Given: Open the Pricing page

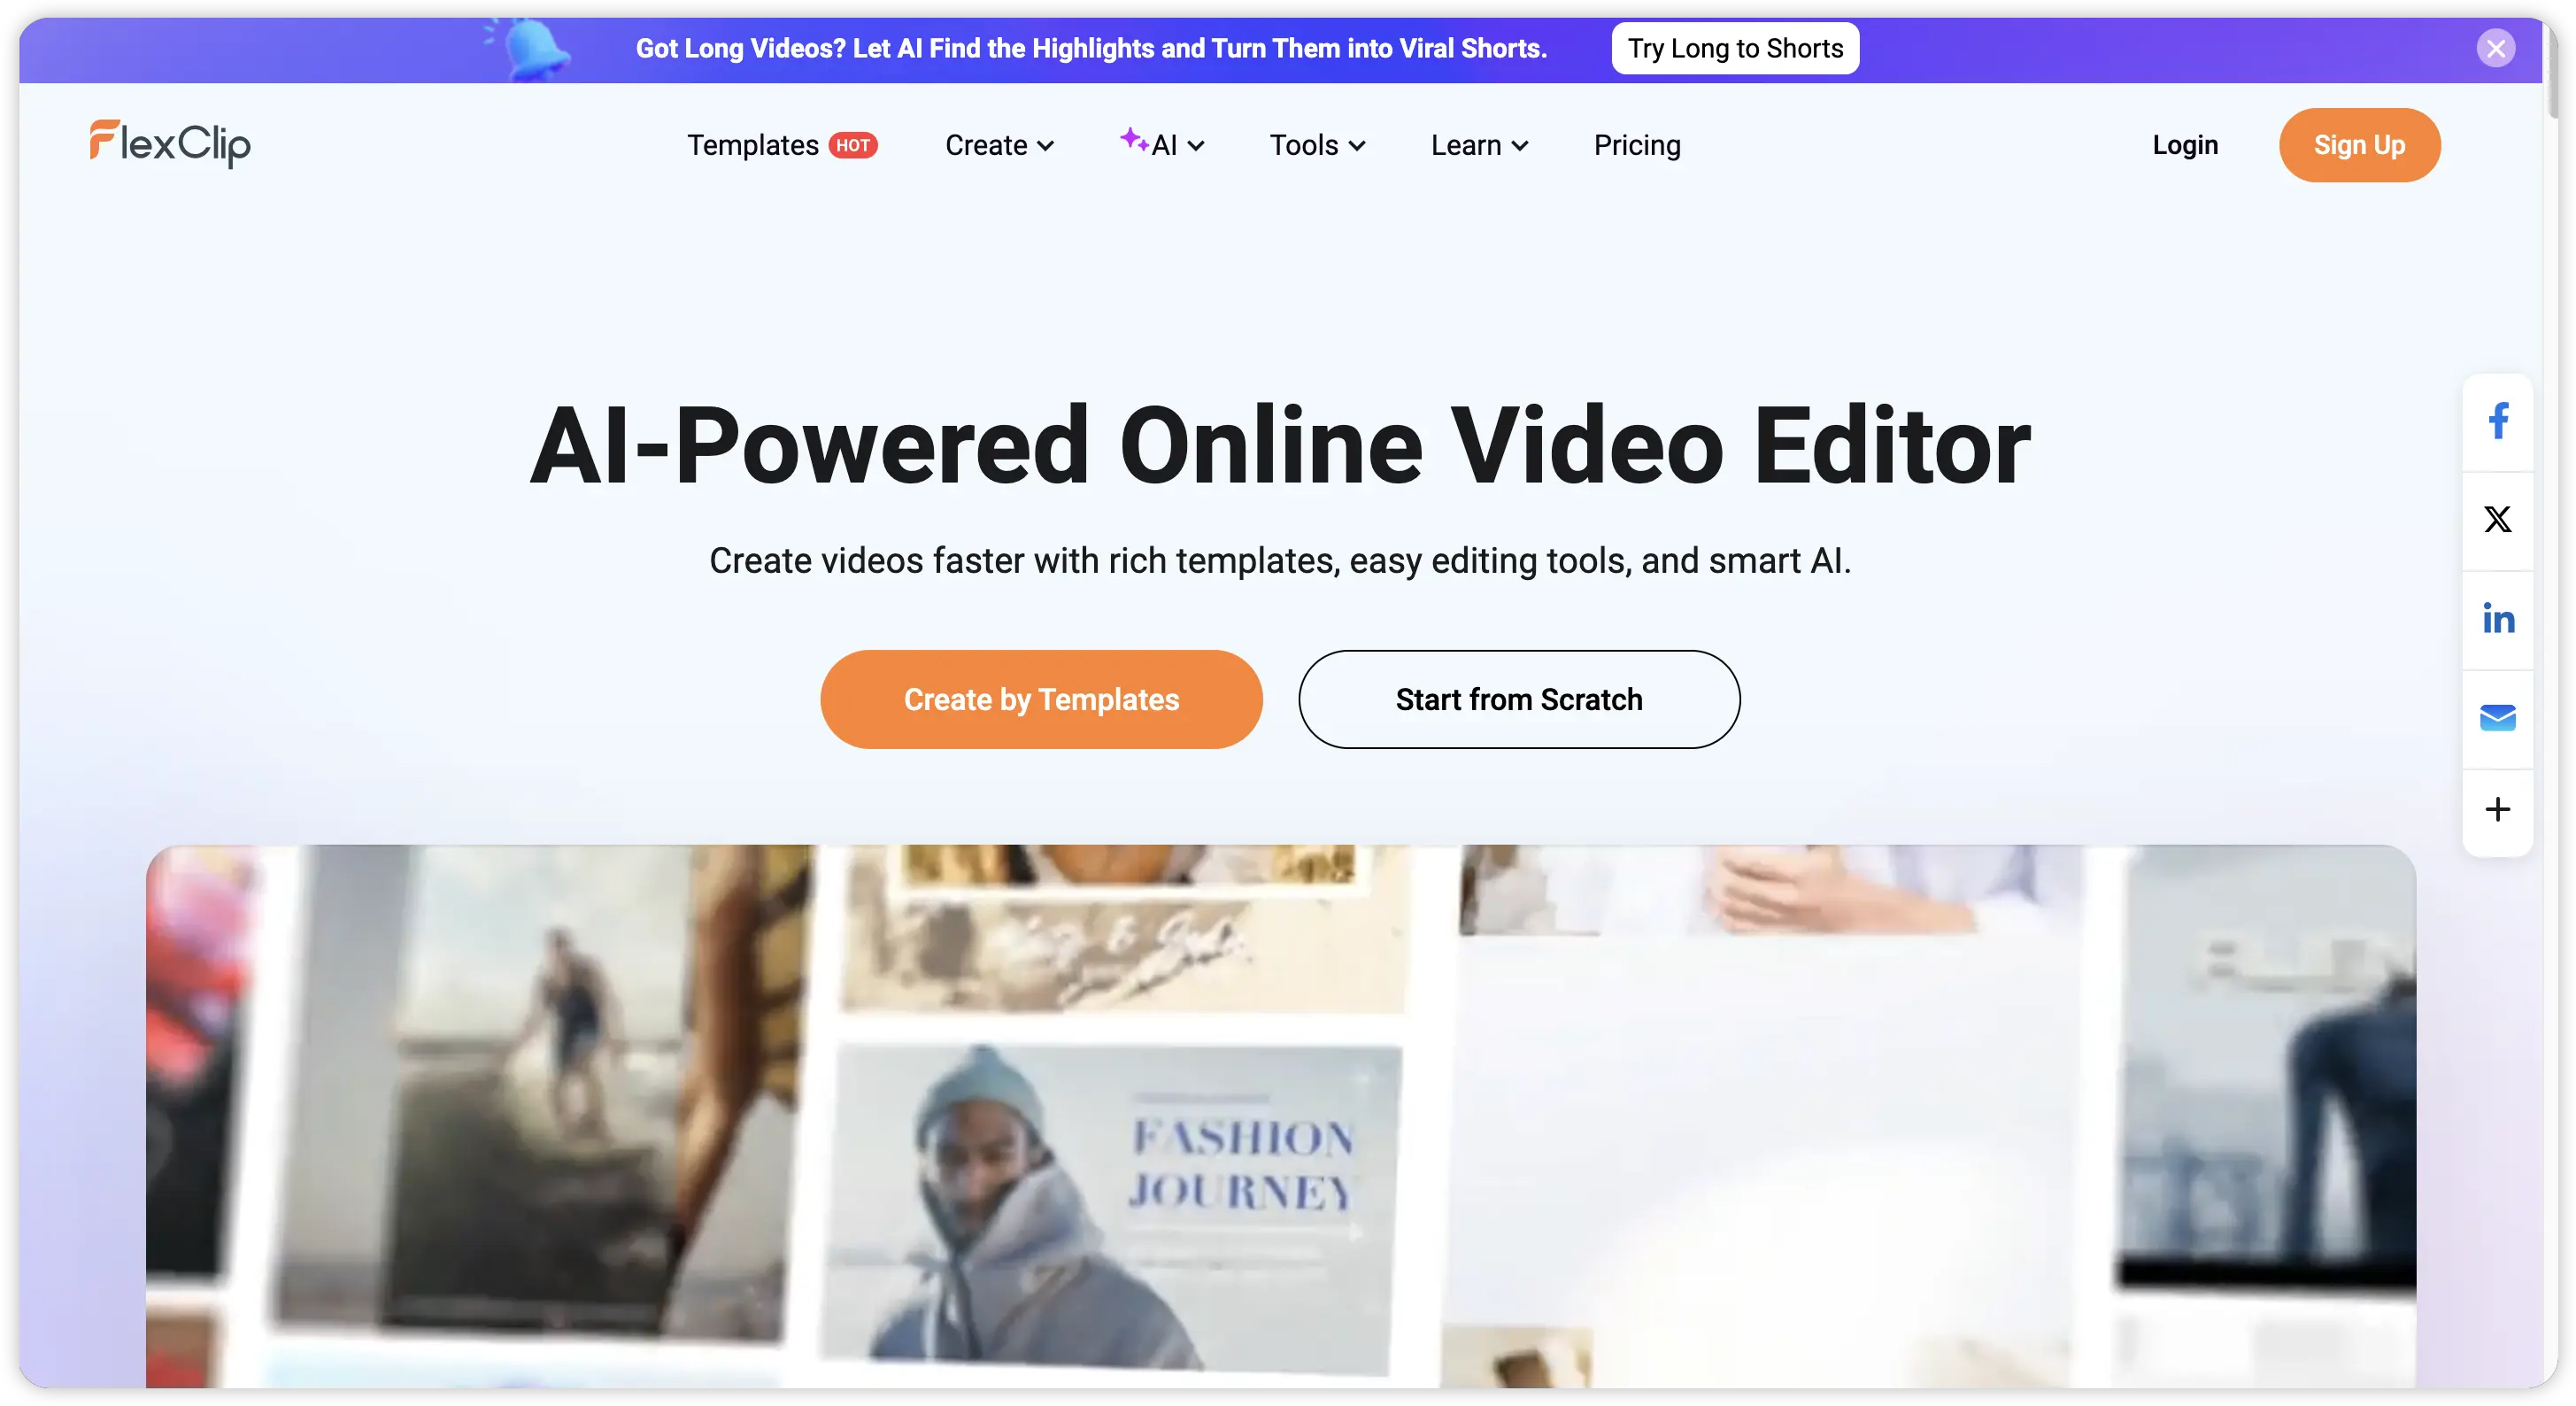Looking at the screenshot, I should (1637, 145).
